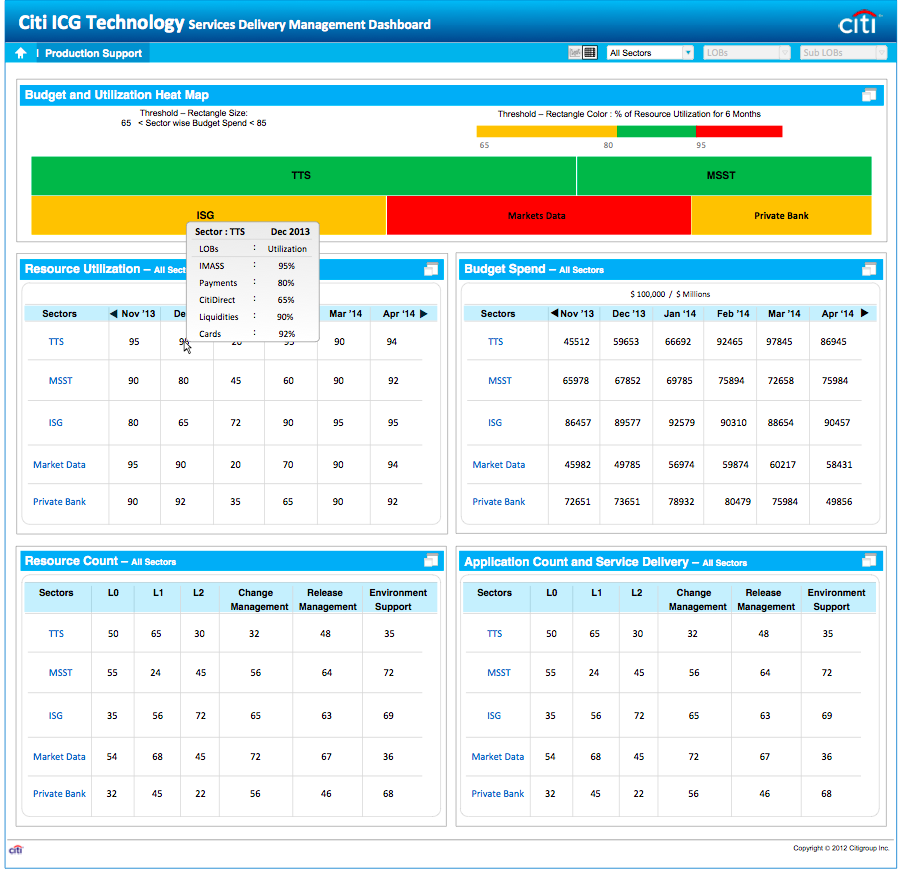Image resolution: width=902 pixels, height=872 pixels.
Task: Click Change Management header in Resource Count
Action: (259, 599)
